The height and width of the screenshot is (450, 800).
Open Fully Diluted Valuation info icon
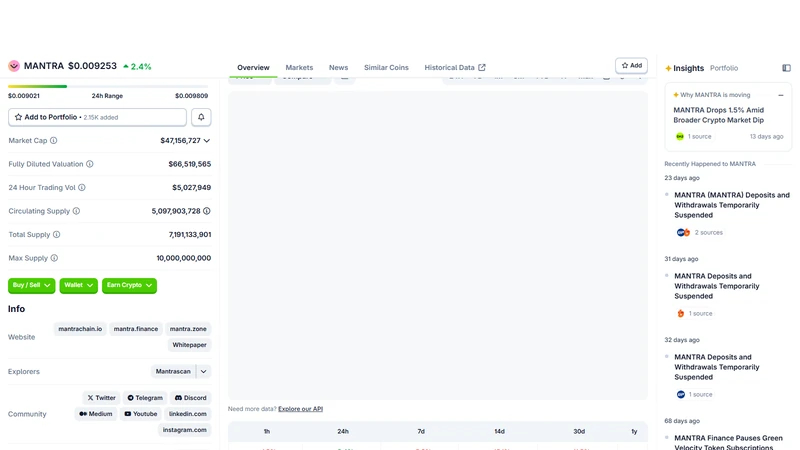90,164
